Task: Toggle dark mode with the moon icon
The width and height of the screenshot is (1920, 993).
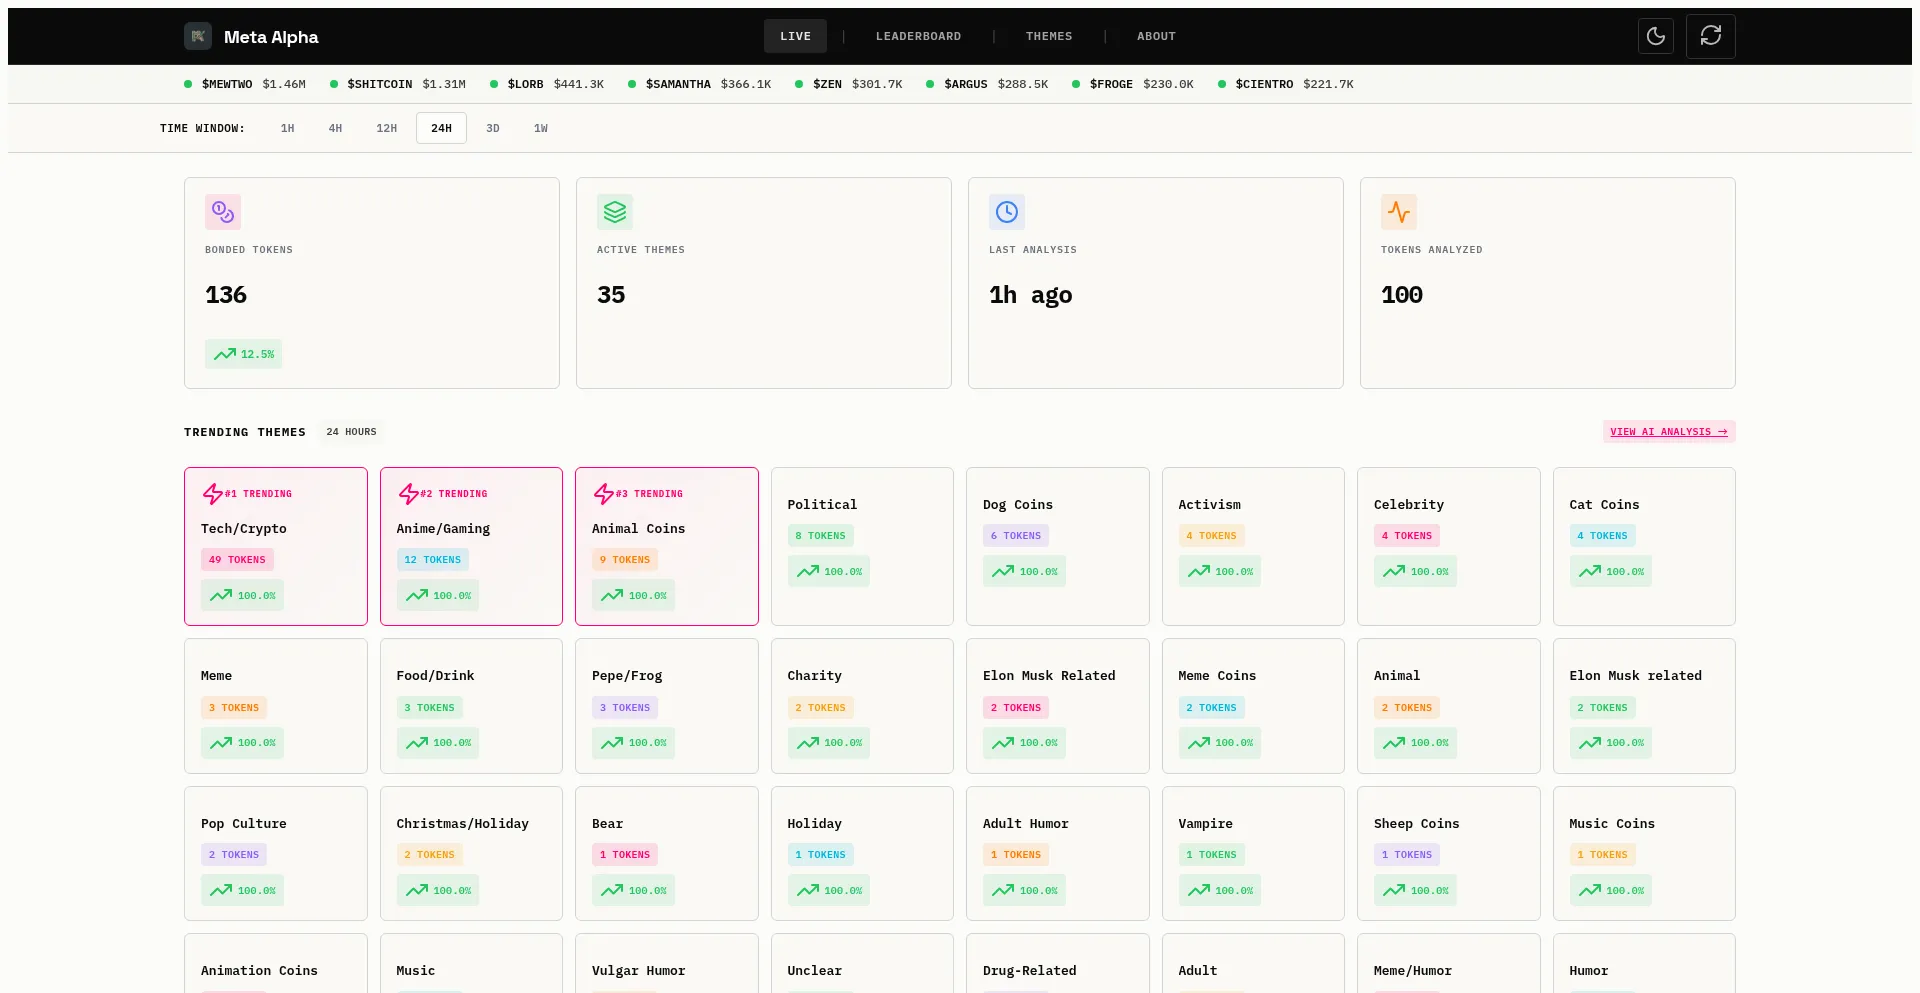Action: click(x=1656, y=36)
